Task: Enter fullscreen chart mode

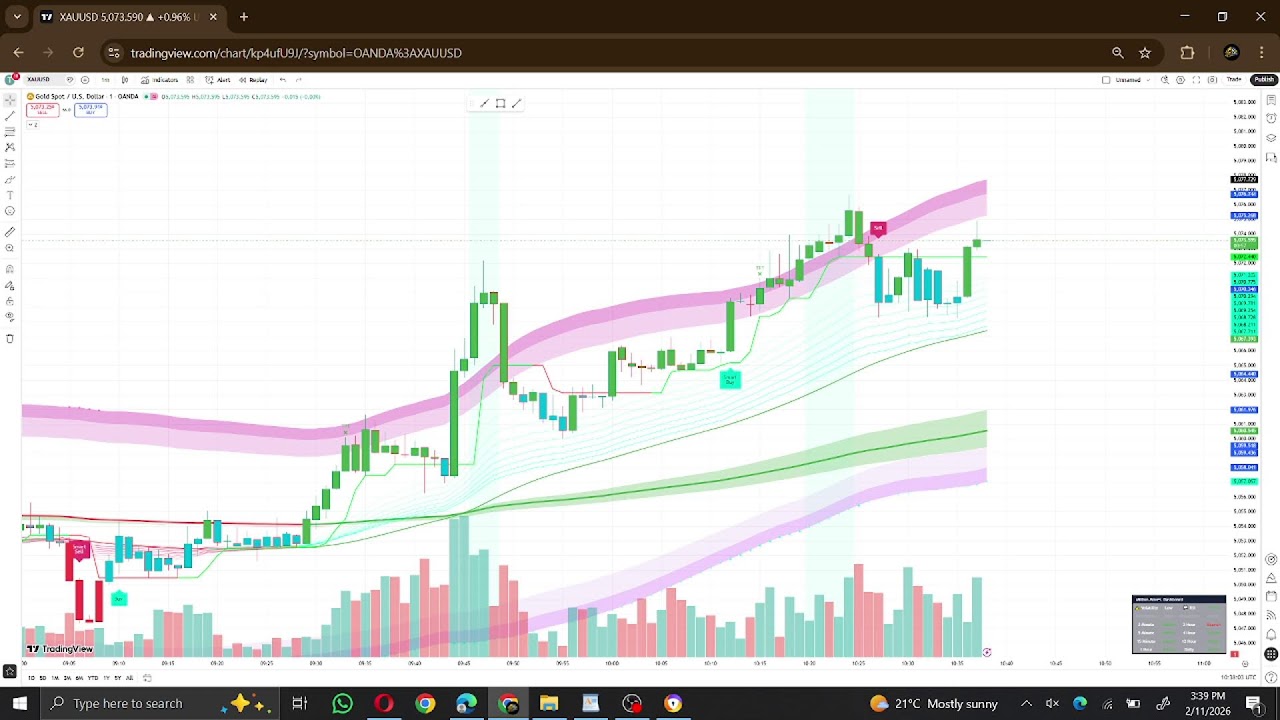Action: coord(1196,80)
